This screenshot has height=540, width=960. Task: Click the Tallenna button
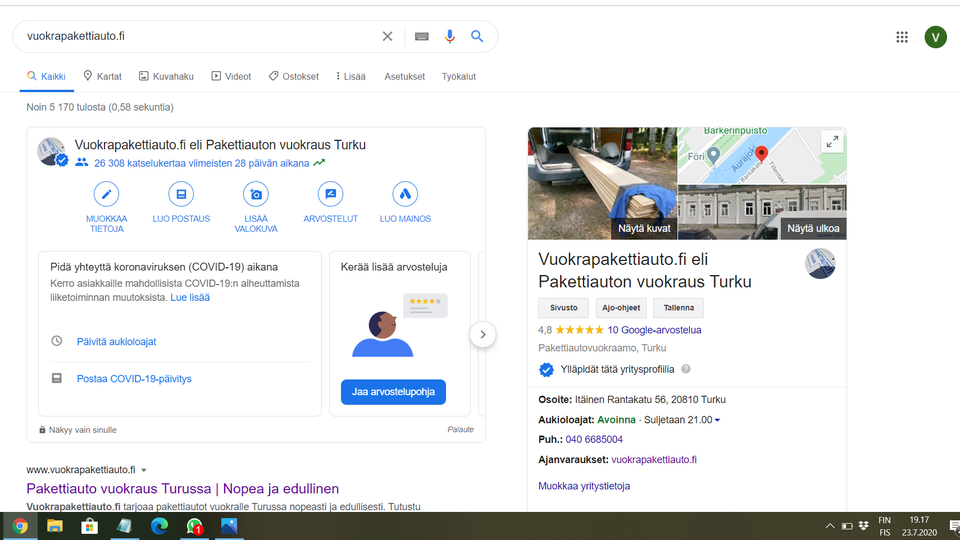tap(678, 308)
